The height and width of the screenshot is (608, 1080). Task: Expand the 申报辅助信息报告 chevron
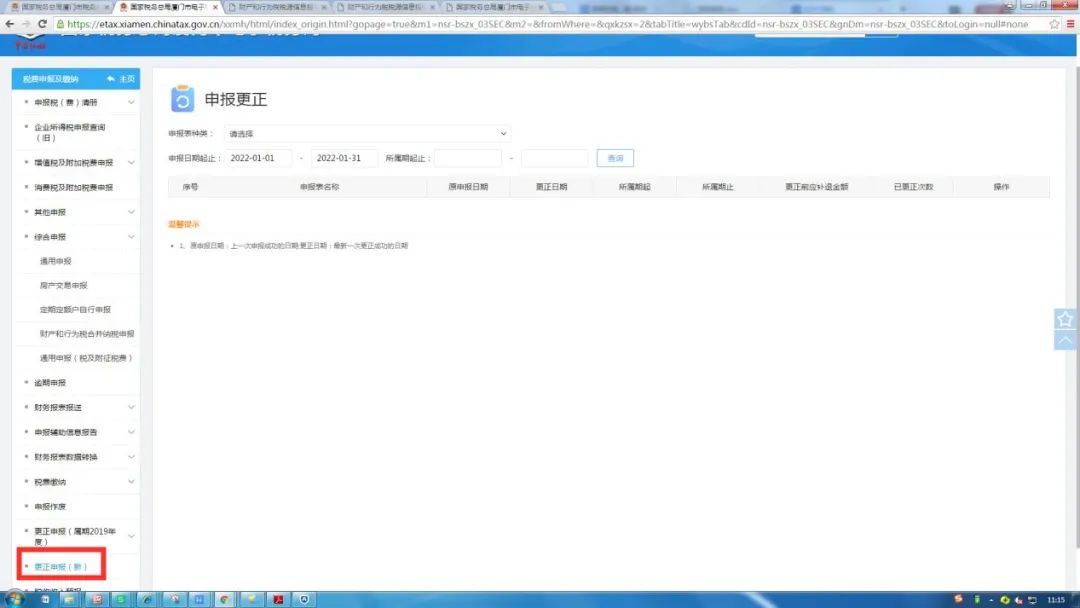point(131,432)
